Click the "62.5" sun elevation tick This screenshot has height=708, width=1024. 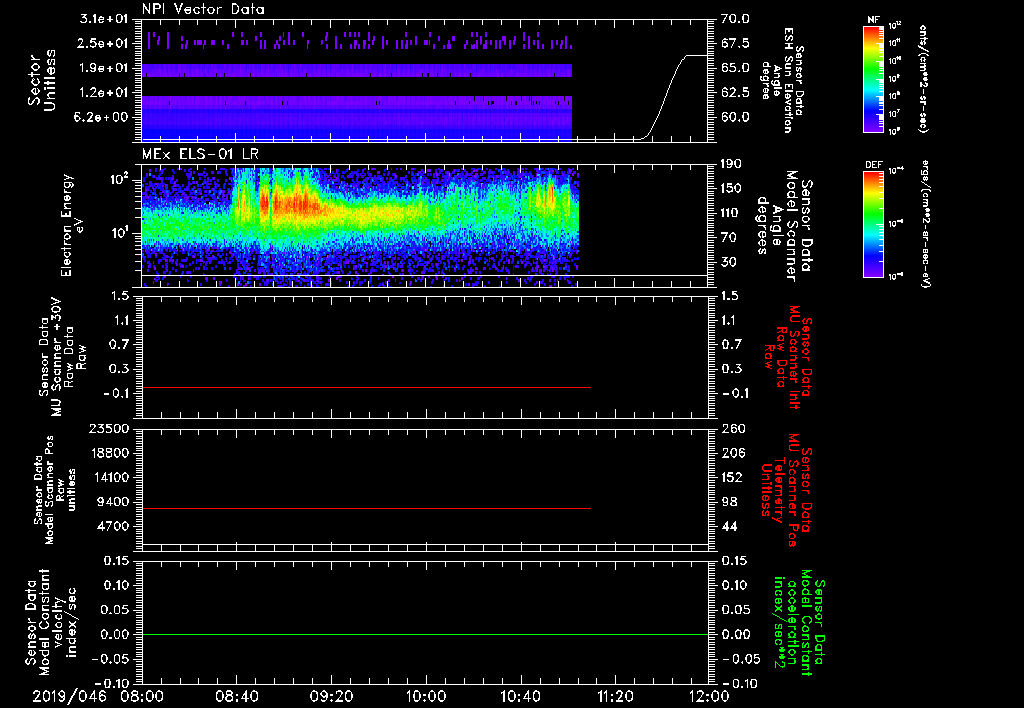[x=735, y=93]
